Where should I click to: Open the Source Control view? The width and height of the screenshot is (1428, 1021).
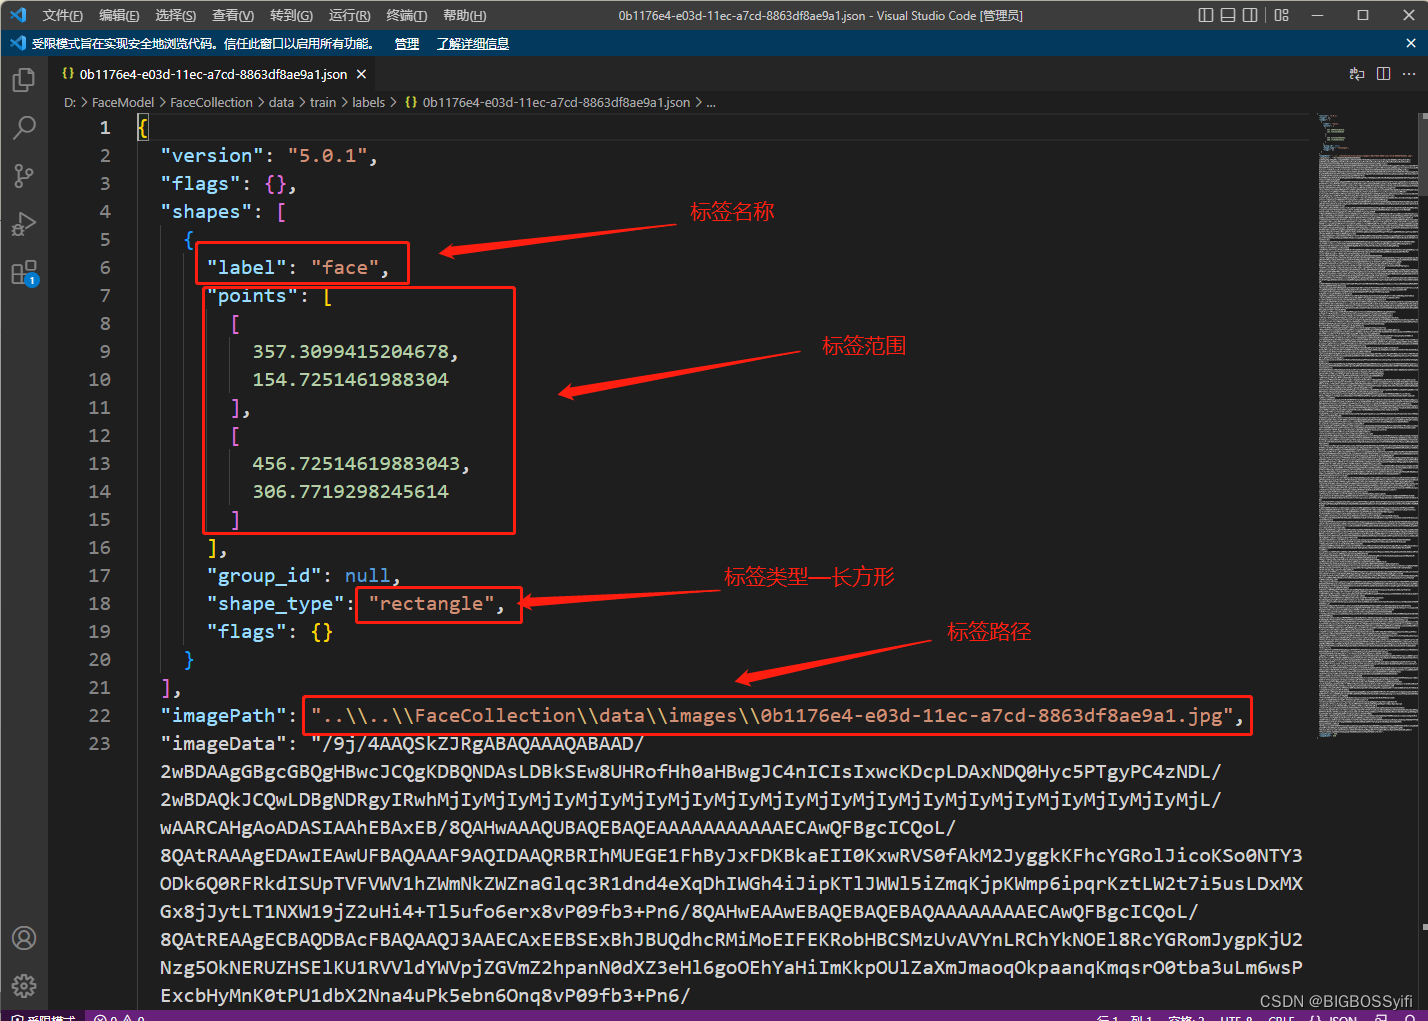[24, 176]
